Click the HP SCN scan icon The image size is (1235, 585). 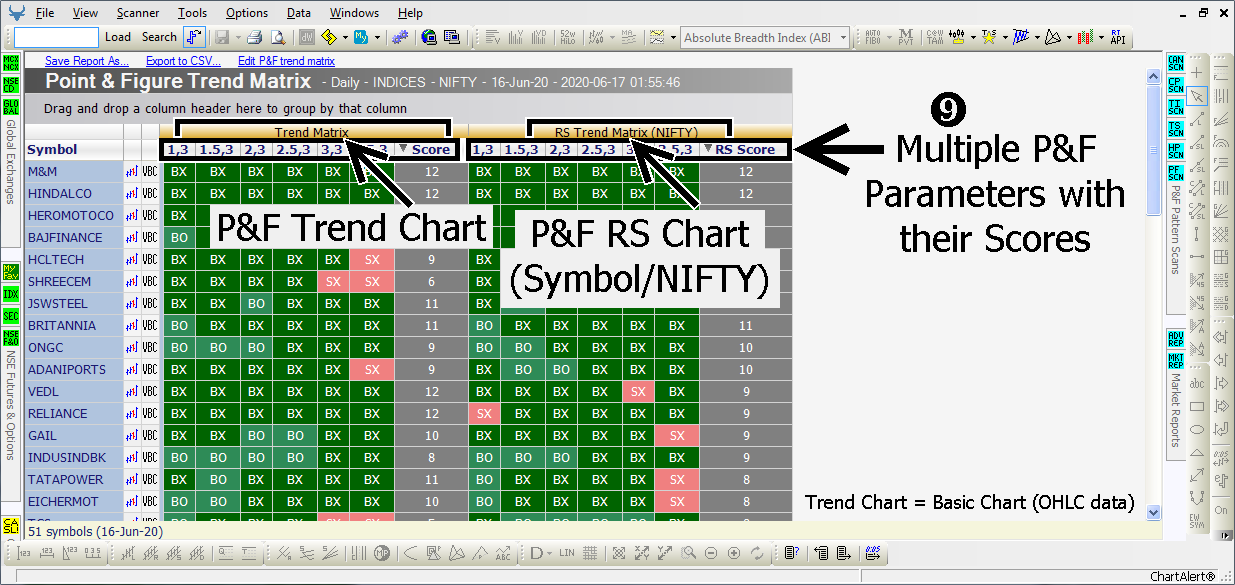coord(1175,150)
